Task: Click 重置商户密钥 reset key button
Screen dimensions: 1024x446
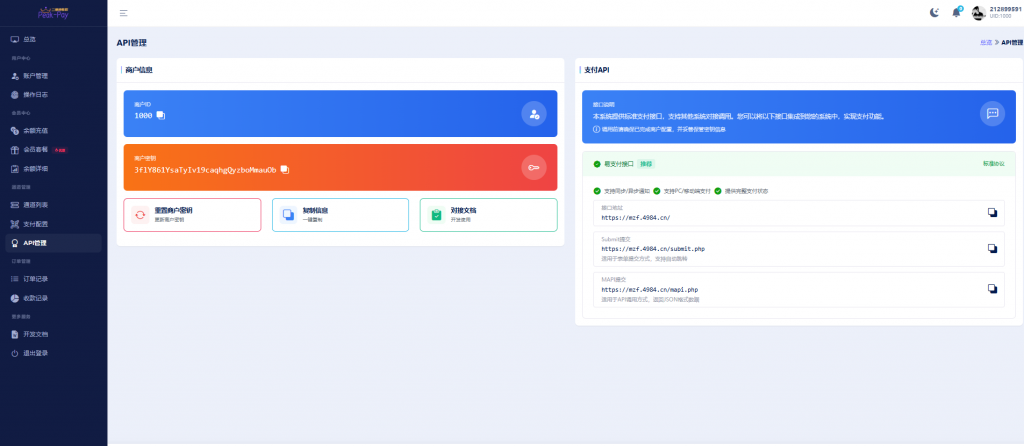Action: (192, 215)
